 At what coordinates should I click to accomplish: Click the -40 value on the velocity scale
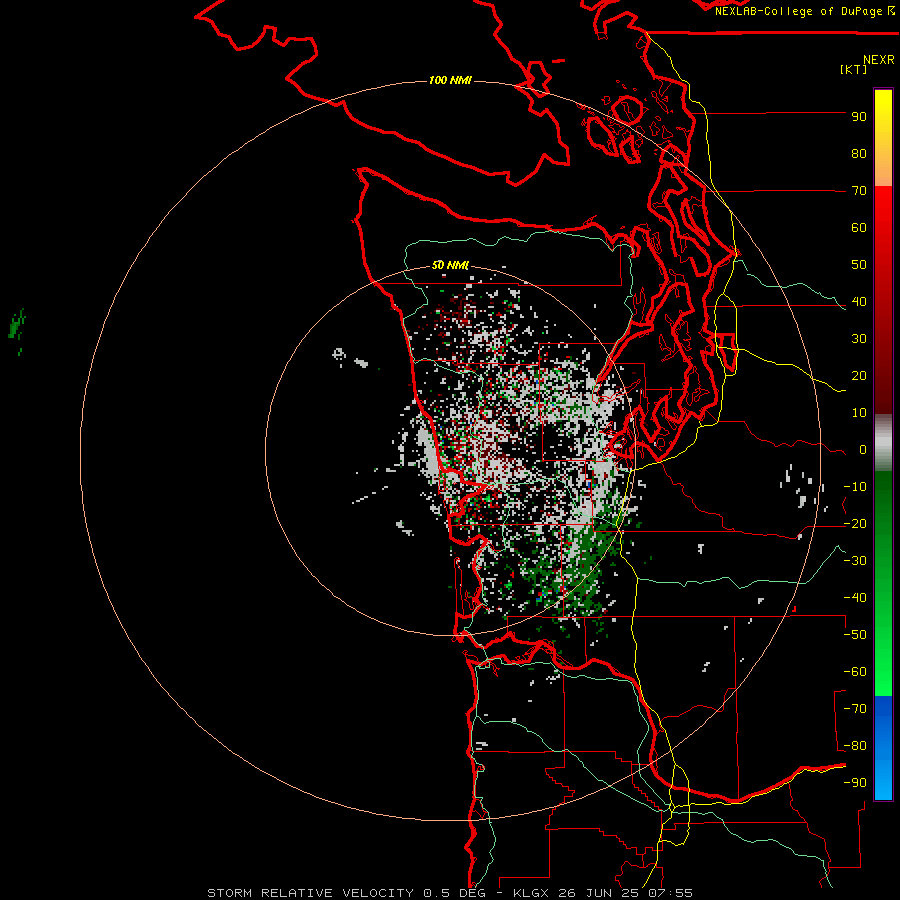click(x=855, y=598)
